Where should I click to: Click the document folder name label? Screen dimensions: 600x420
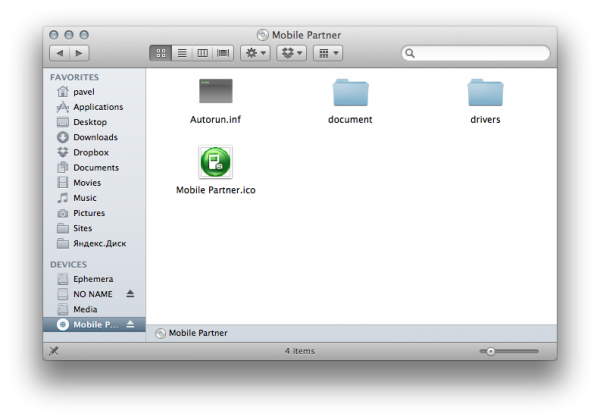pos(350,120)
